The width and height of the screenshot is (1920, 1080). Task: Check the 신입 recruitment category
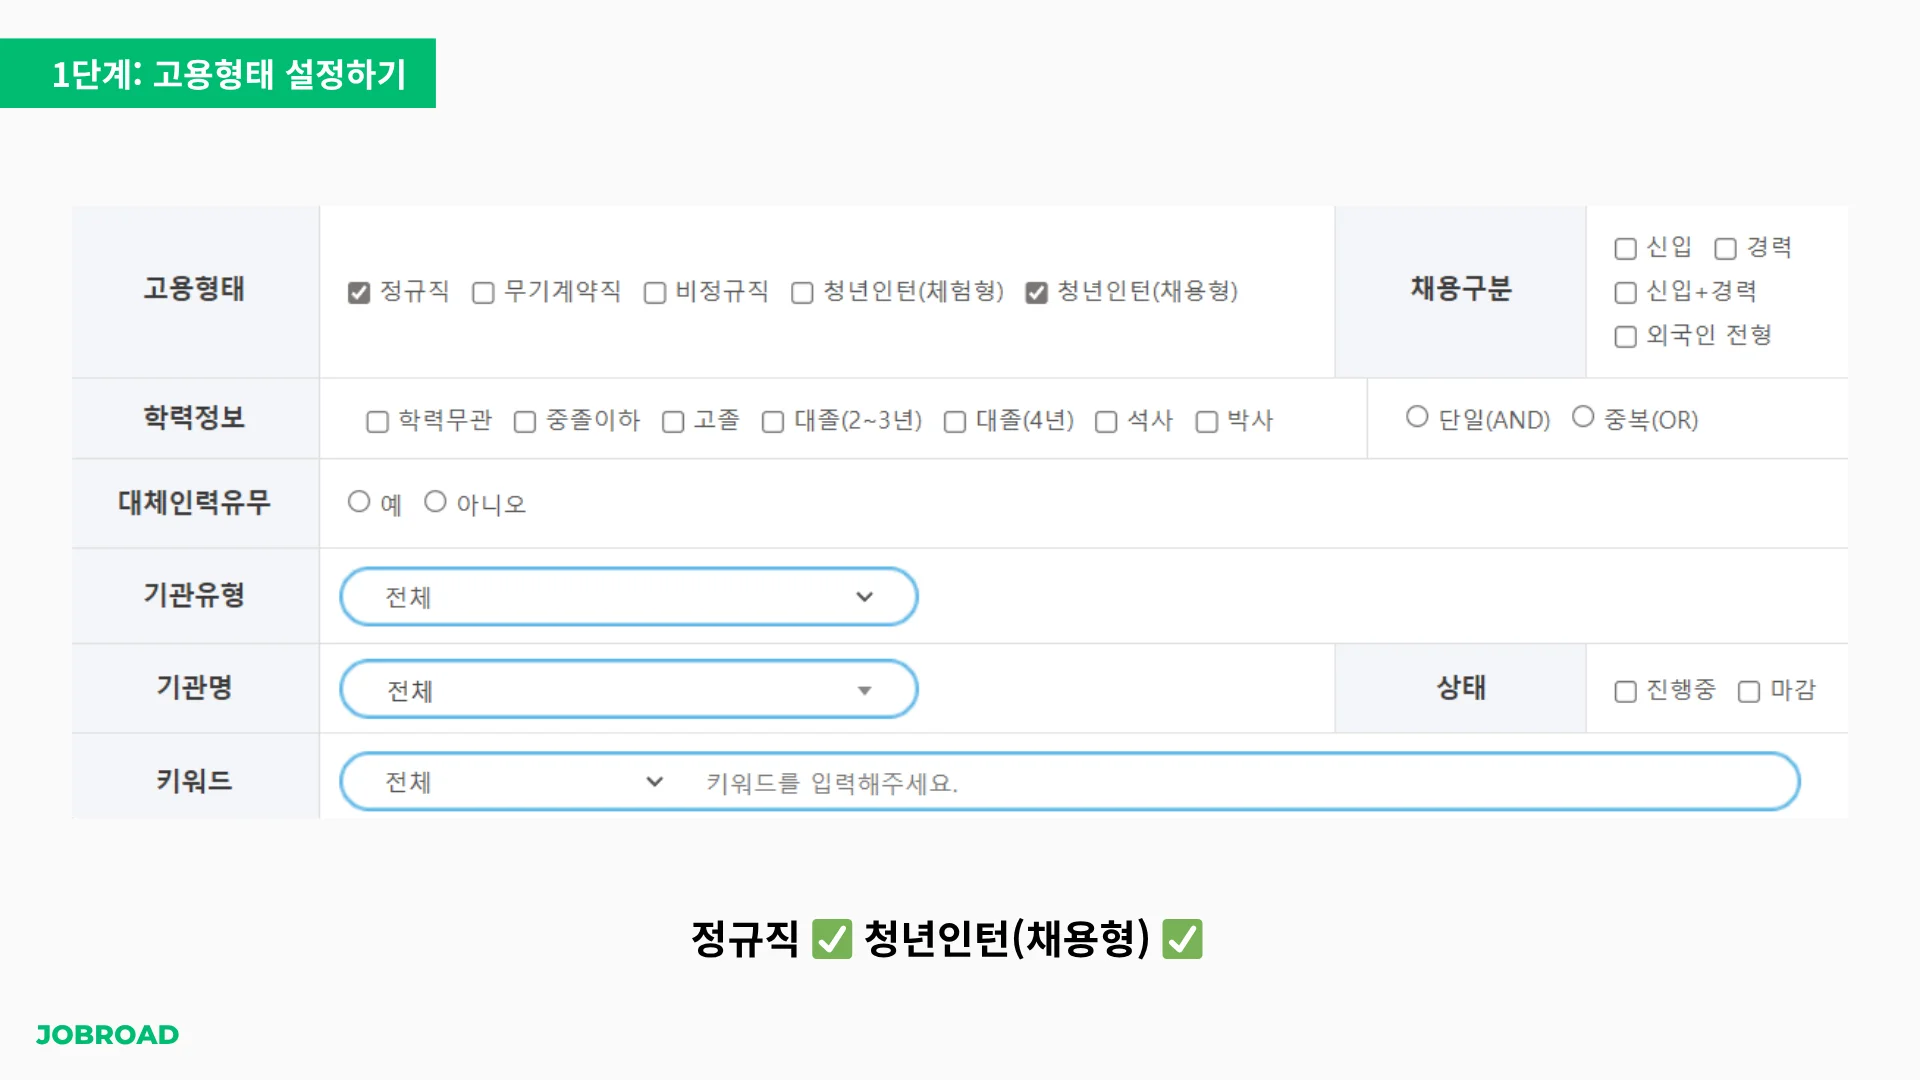coord(1625,248)
